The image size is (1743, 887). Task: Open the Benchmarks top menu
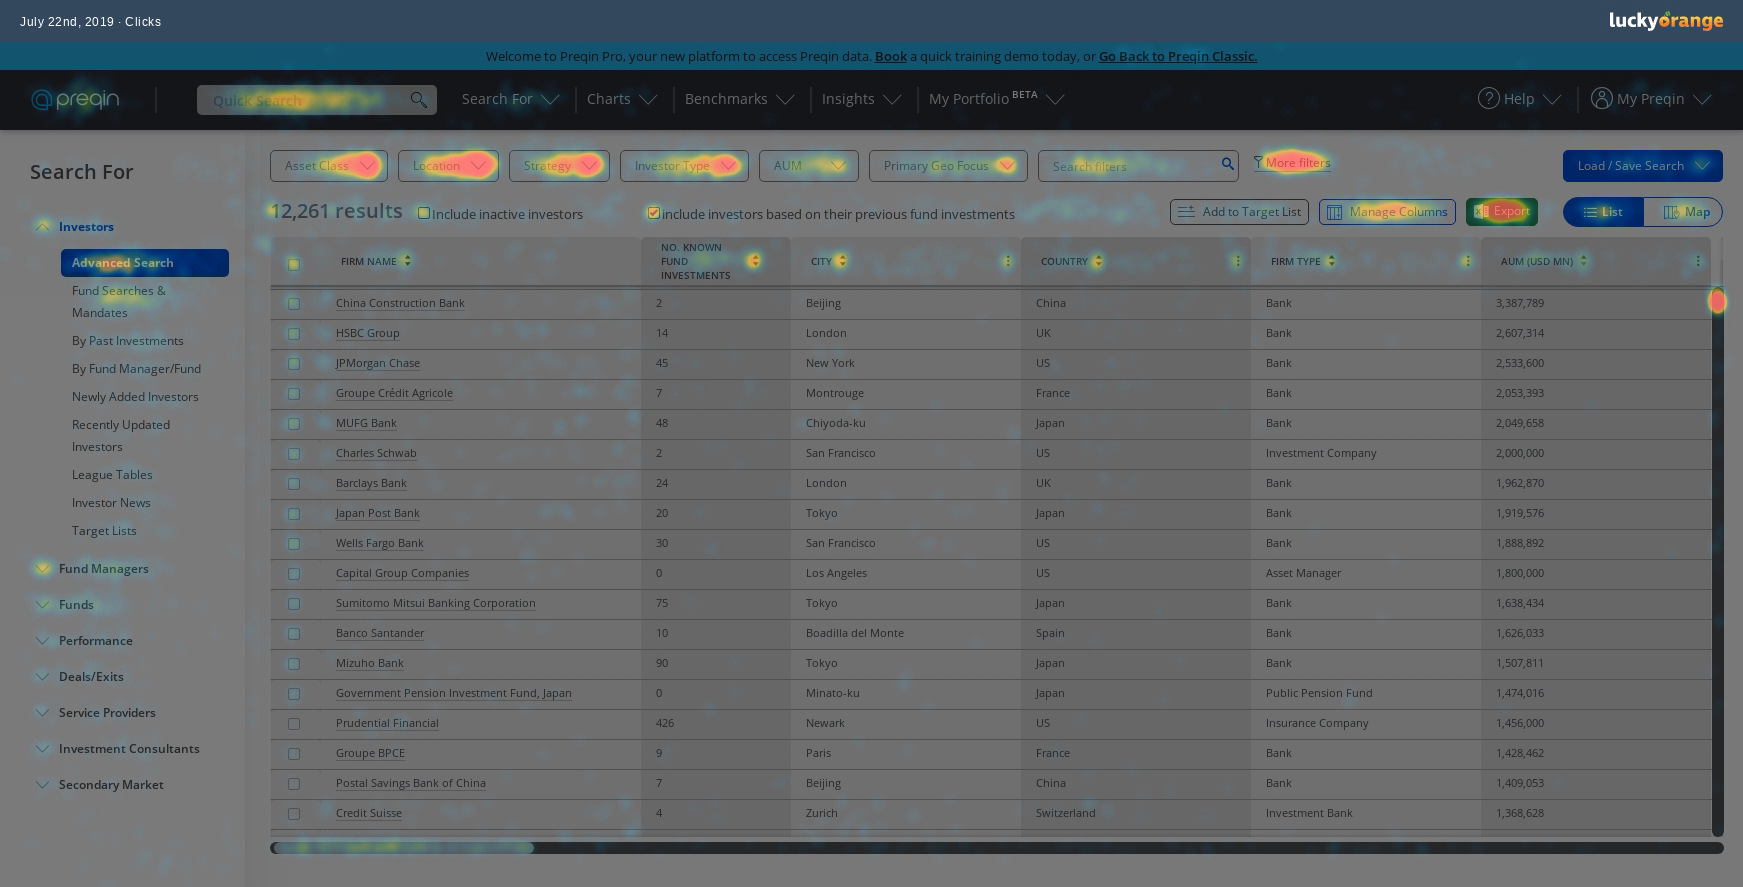click(x=739, y=99)
